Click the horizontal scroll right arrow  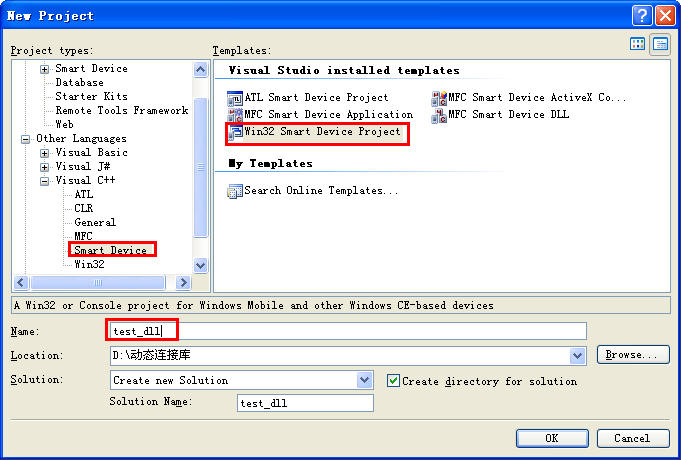tap(183, 283)
